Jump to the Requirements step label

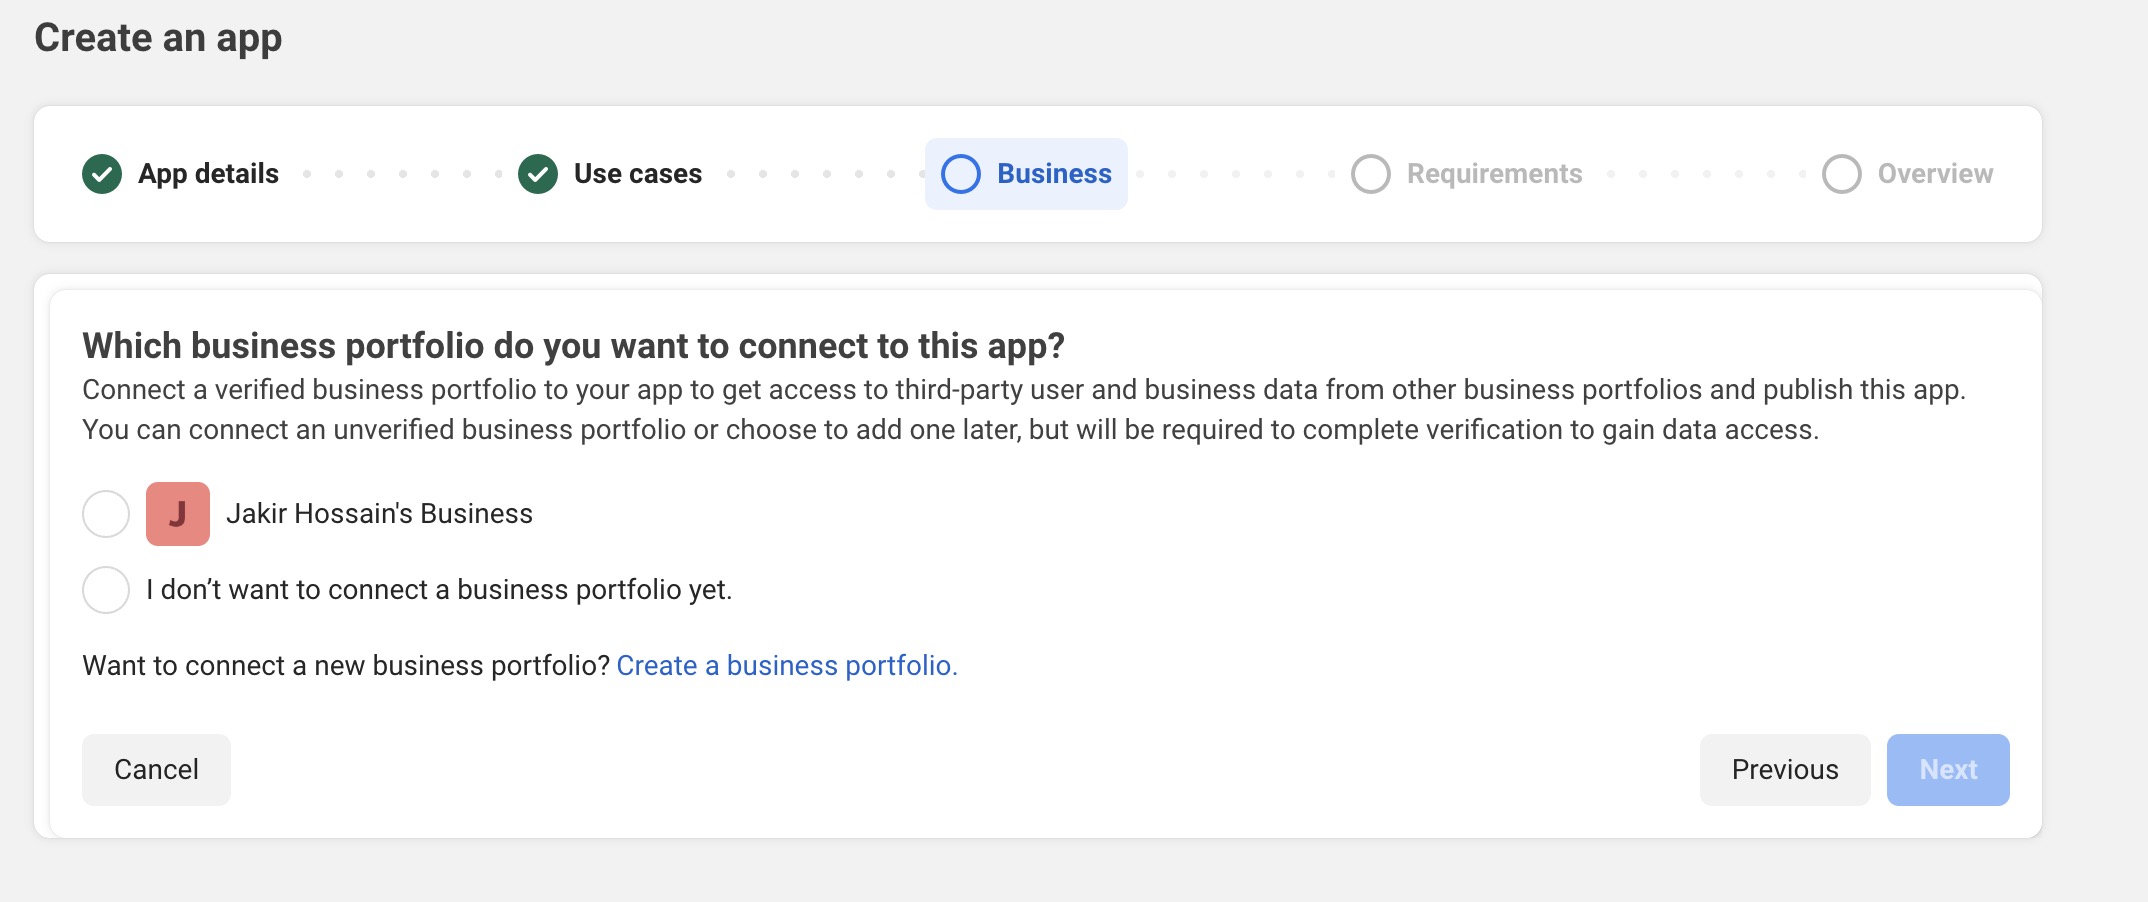click(x=1494, y=174)
